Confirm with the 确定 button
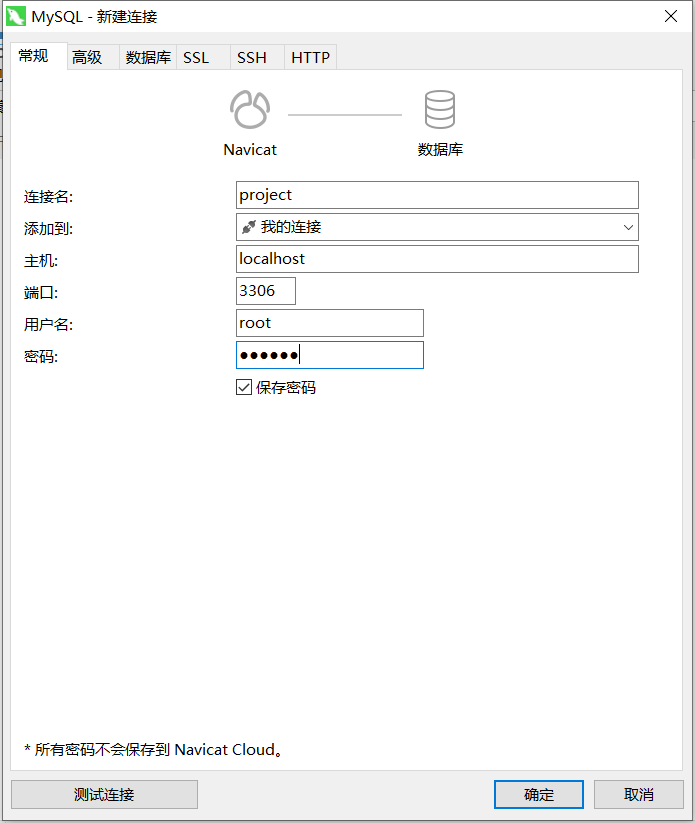This screenshot has width=695, height=823. pyautogui.click(x=539, y=794)
